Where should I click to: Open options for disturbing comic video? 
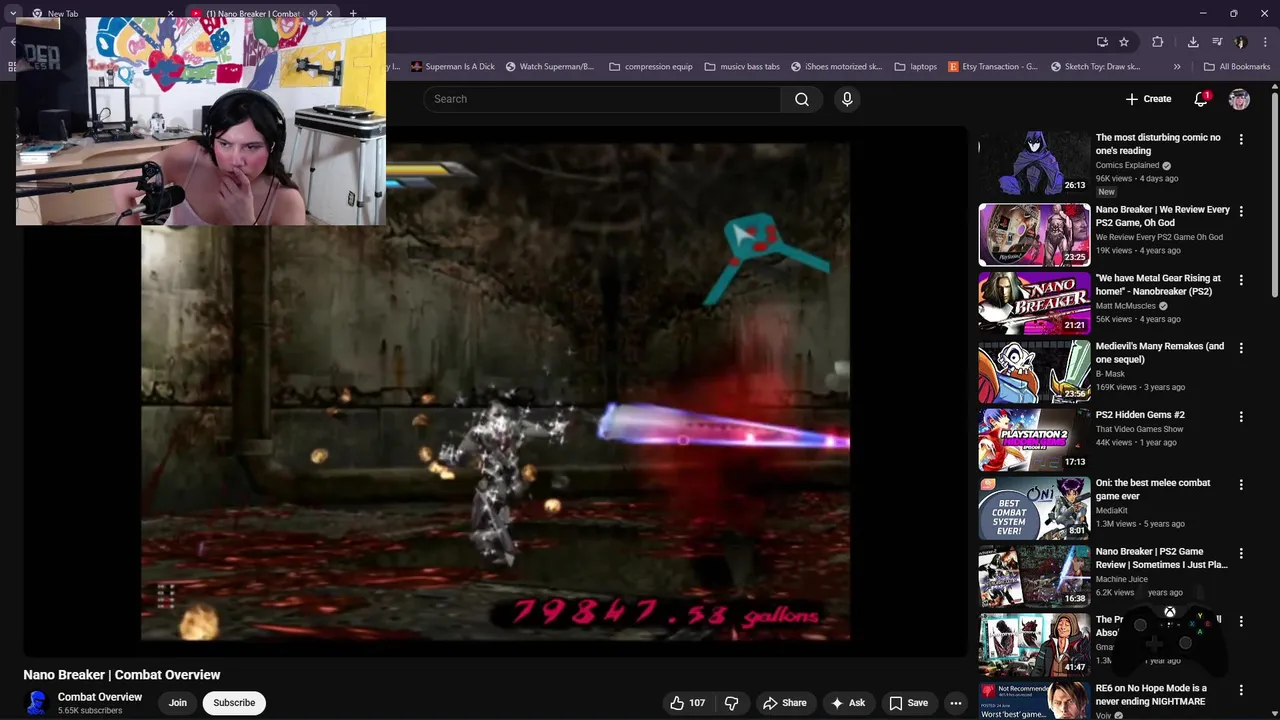pyautogui.click(x=1241, y=140)
